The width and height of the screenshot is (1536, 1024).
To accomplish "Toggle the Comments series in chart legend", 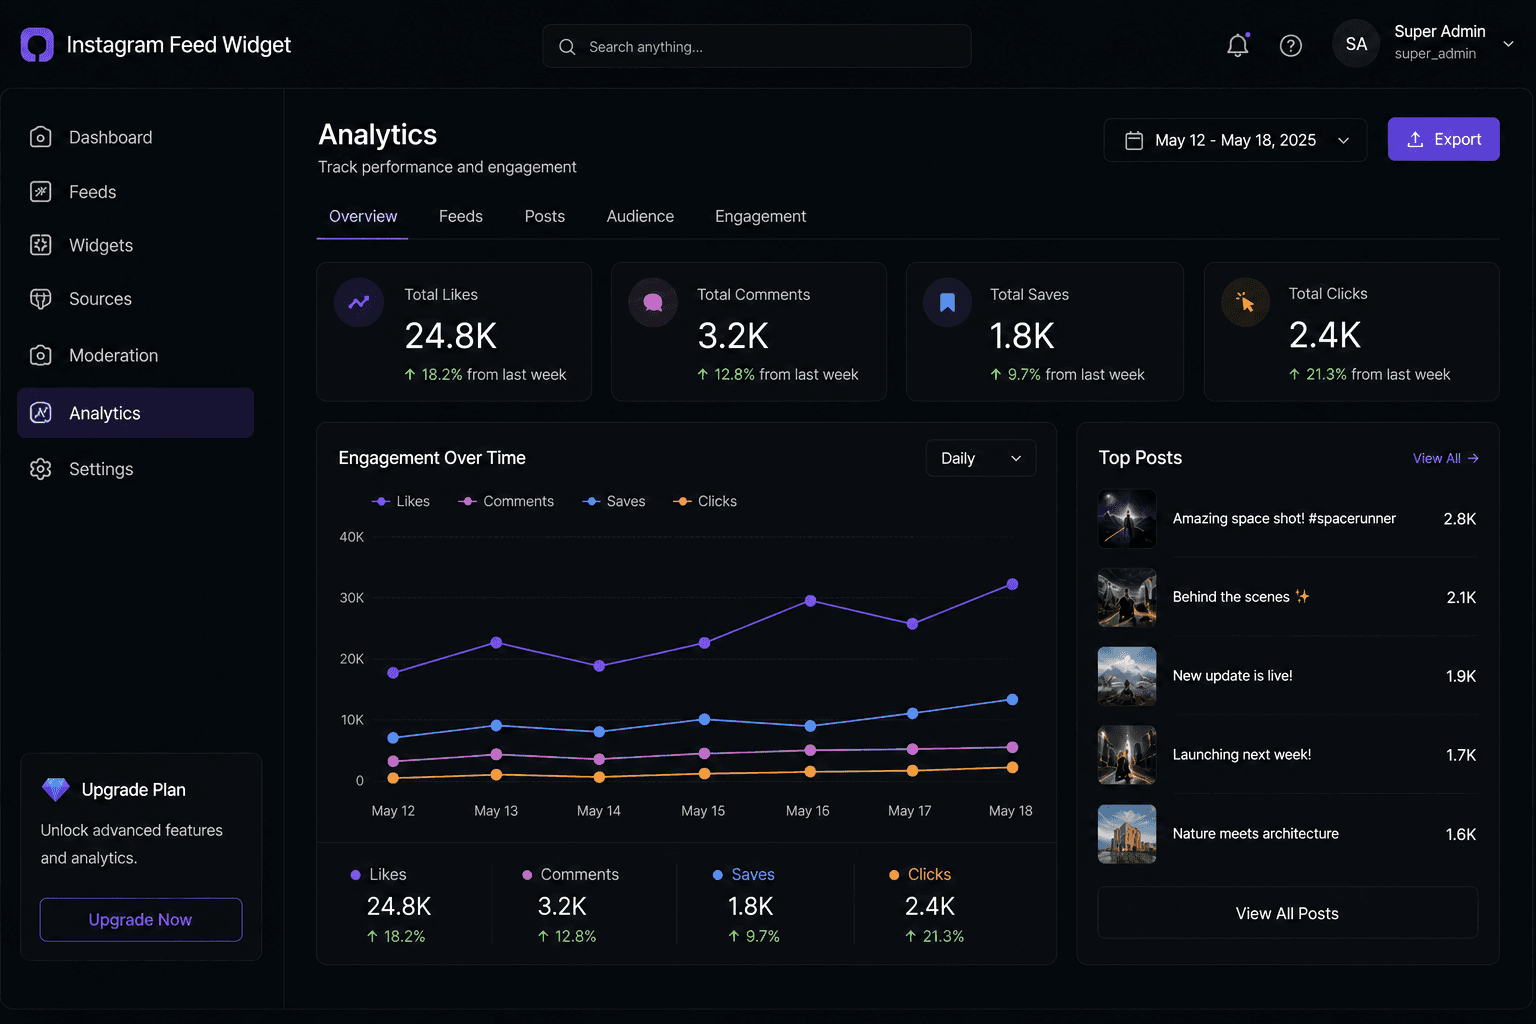I will 506,501.
